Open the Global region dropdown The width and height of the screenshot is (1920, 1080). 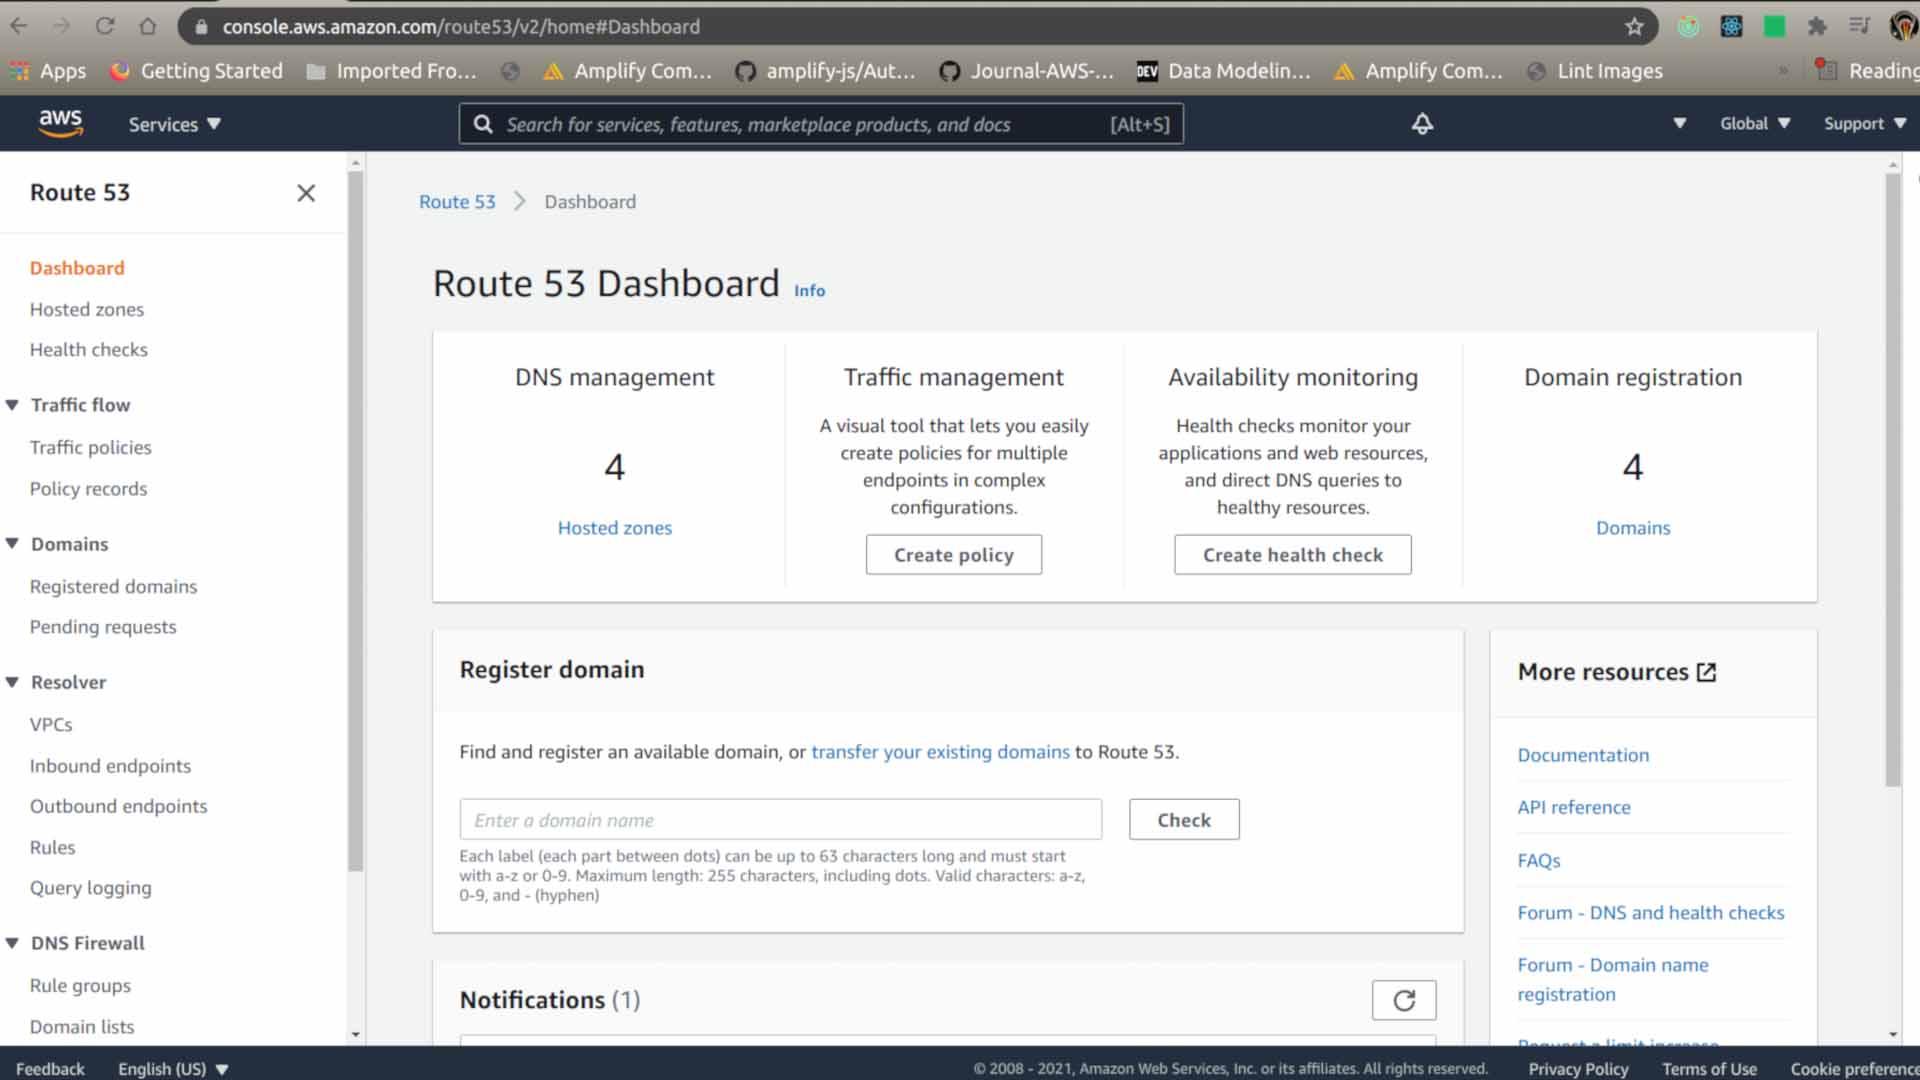pos(1755,124)
